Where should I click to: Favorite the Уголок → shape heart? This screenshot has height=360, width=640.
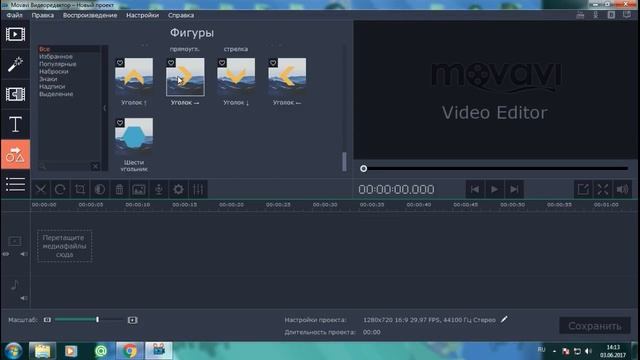click(x=171, y=63)
